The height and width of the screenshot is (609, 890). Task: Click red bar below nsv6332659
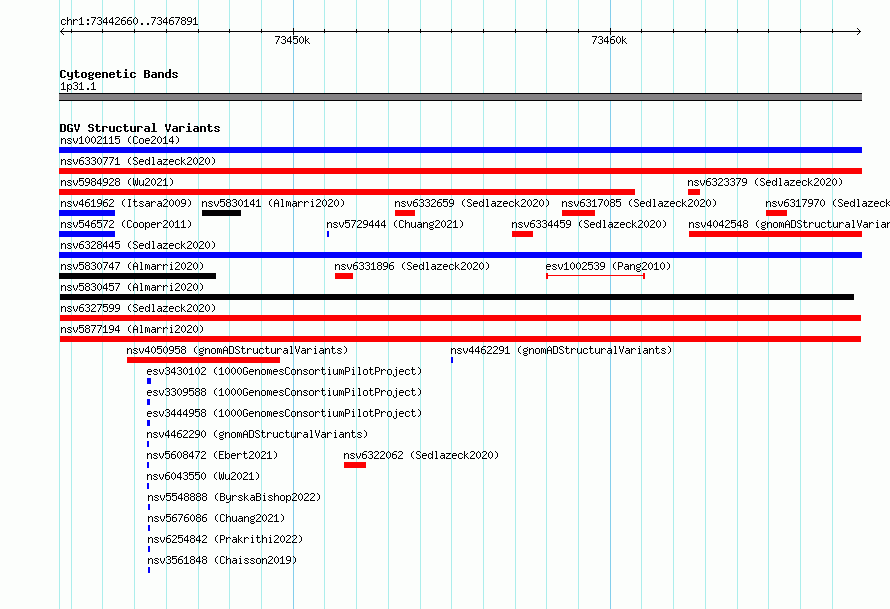click(405, 213)
